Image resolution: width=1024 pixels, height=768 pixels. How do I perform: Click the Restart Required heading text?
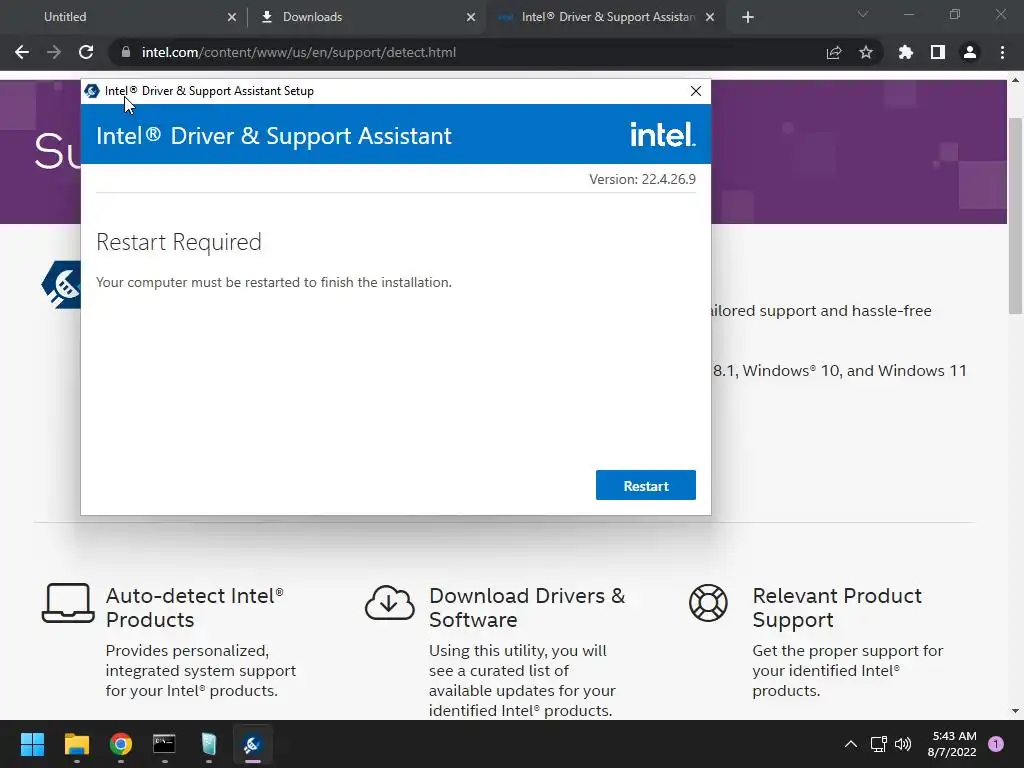click(179, 242)
